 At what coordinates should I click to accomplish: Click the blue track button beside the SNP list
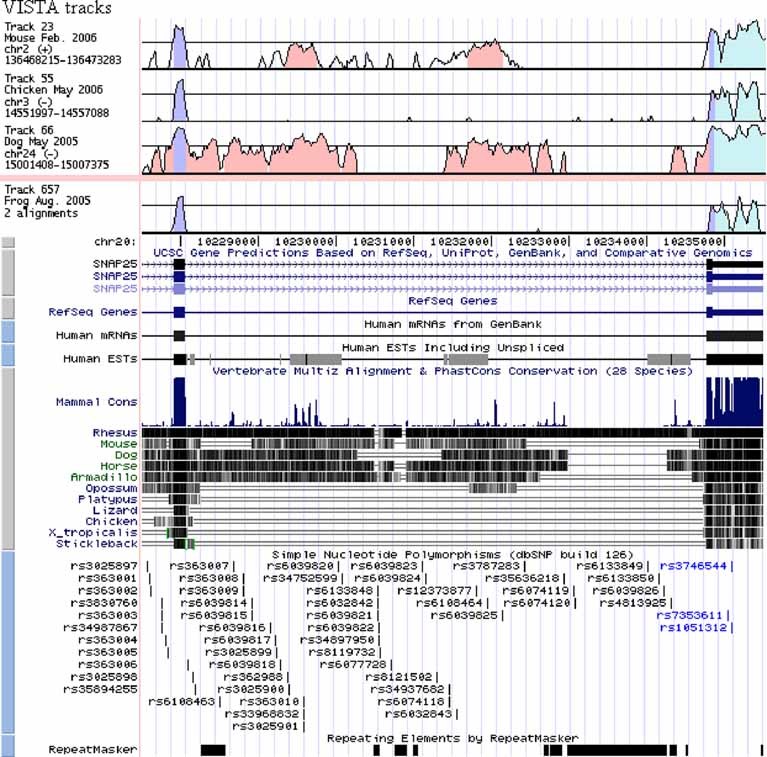point(8,642)
